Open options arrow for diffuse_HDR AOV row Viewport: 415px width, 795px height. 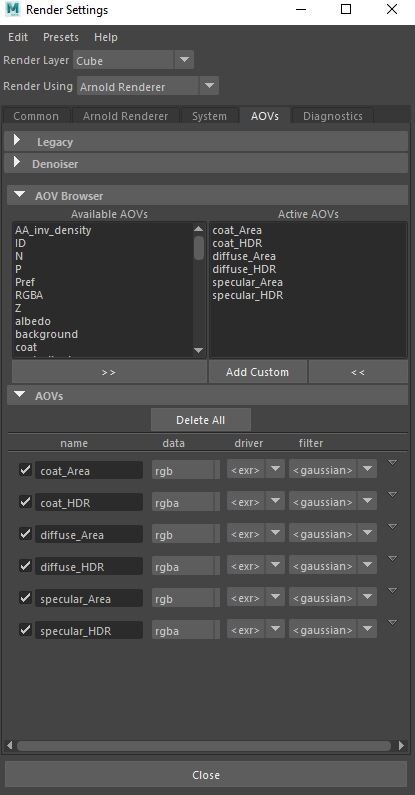tap(392, 558)
